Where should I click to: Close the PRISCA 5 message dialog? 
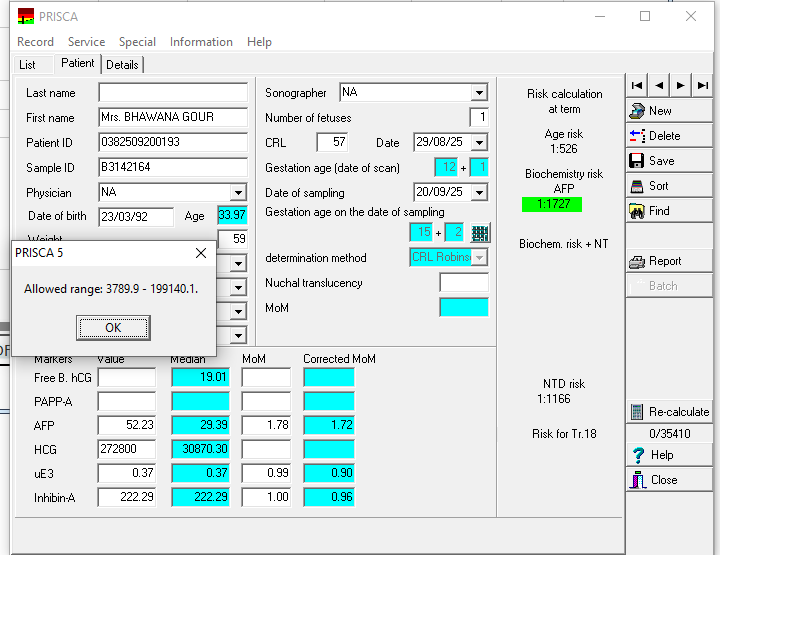pos(200,253)
